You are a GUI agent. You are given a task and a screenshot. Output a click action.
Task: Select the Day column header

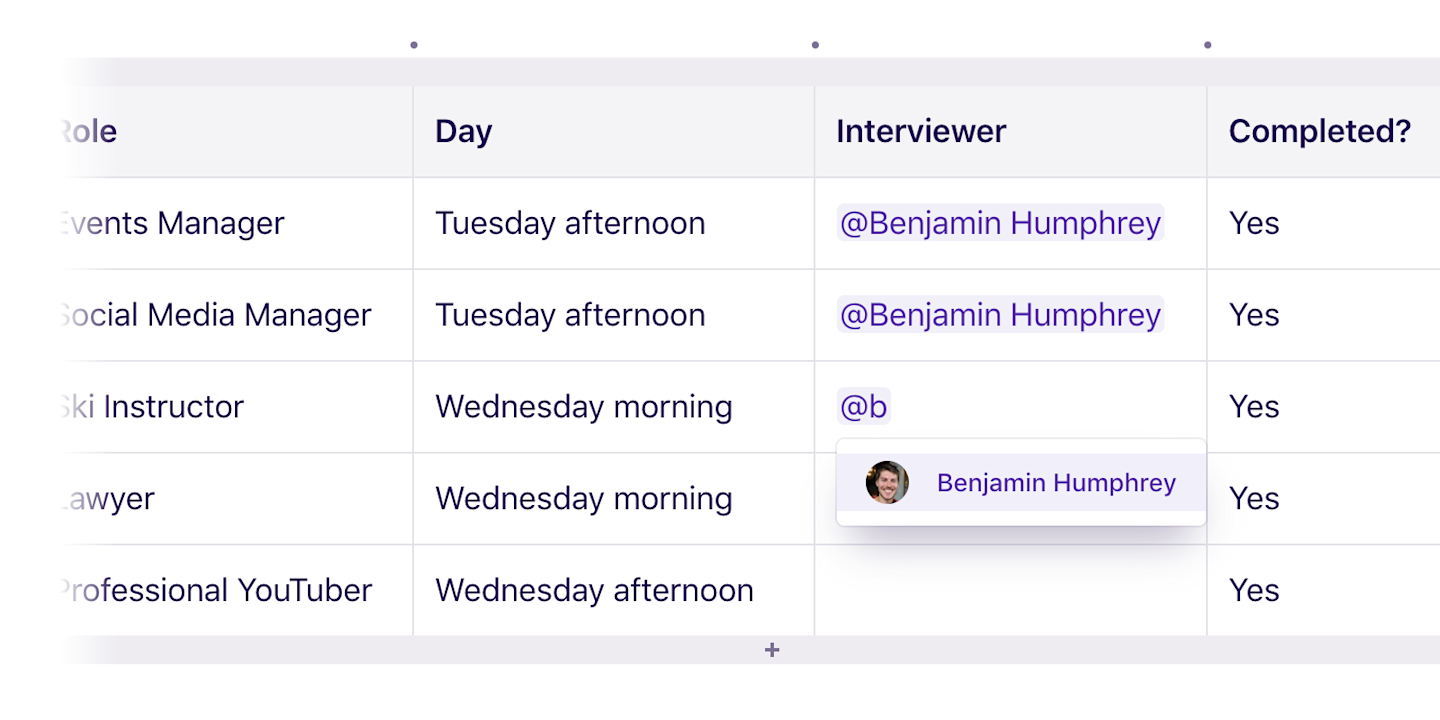click(614, 132)
